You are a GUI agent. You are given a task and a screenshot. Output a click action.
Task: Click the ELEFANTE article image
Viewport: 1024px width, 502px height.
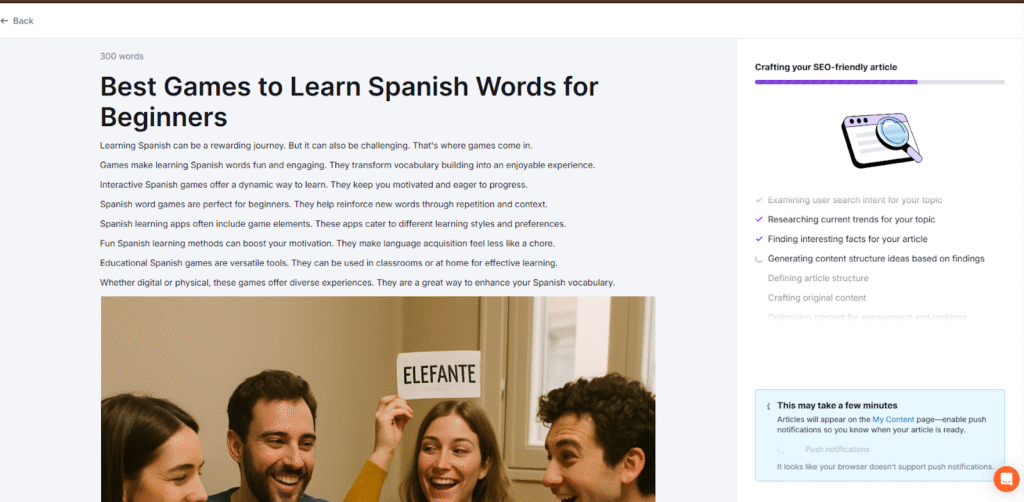pos(378,398)
